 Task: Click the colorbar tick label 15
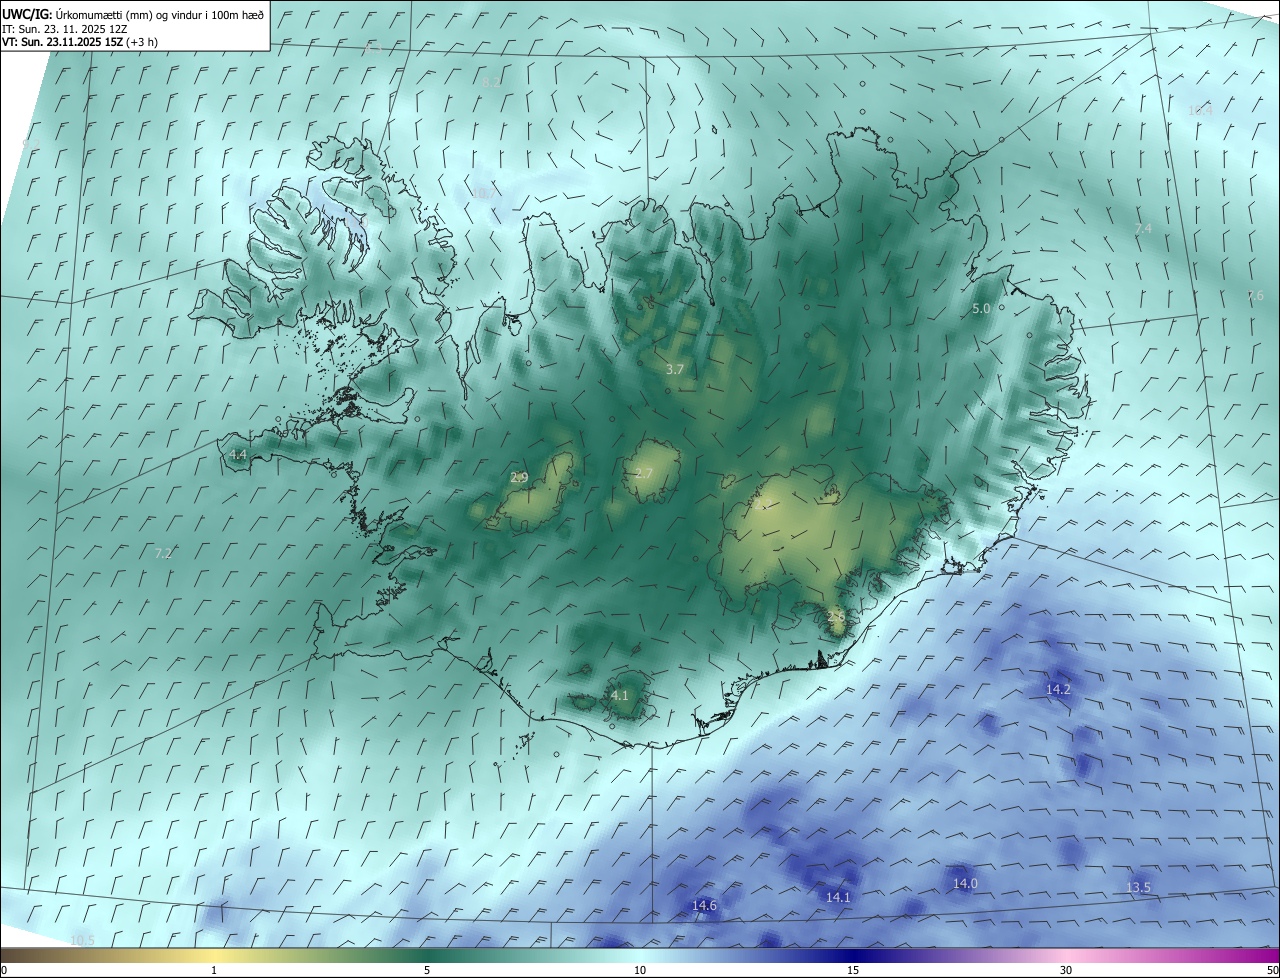853,970
